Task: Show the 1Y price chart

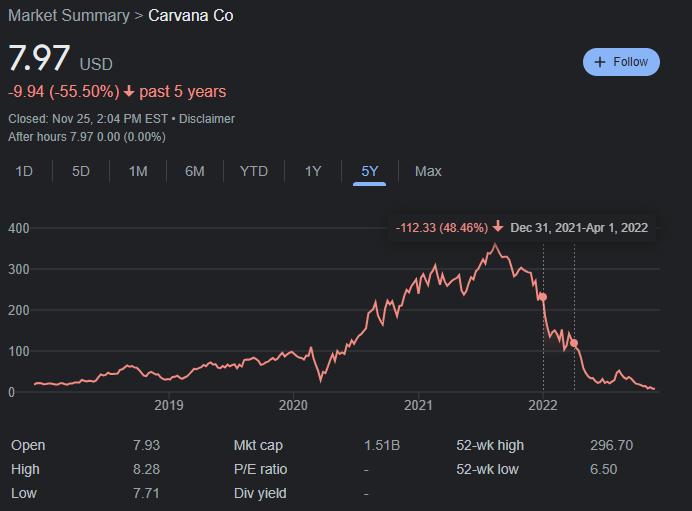Action: [313, 171]
